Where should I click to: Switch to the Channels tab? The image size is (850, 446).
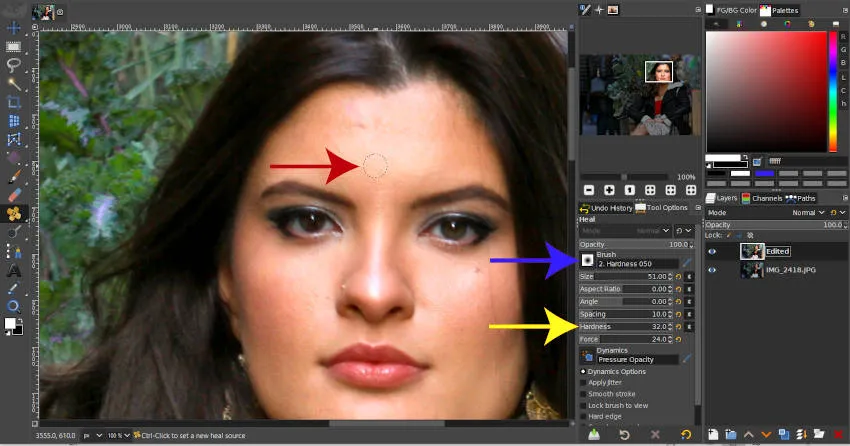[x=767, y=198]
